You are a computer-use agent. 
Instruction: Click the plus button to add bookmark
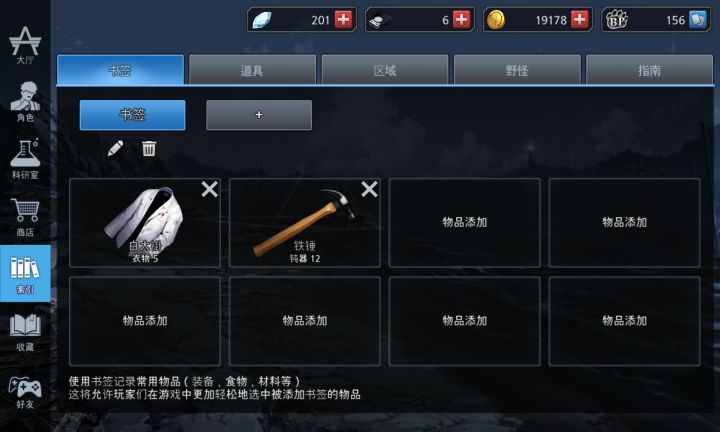(x=259, y=115)
